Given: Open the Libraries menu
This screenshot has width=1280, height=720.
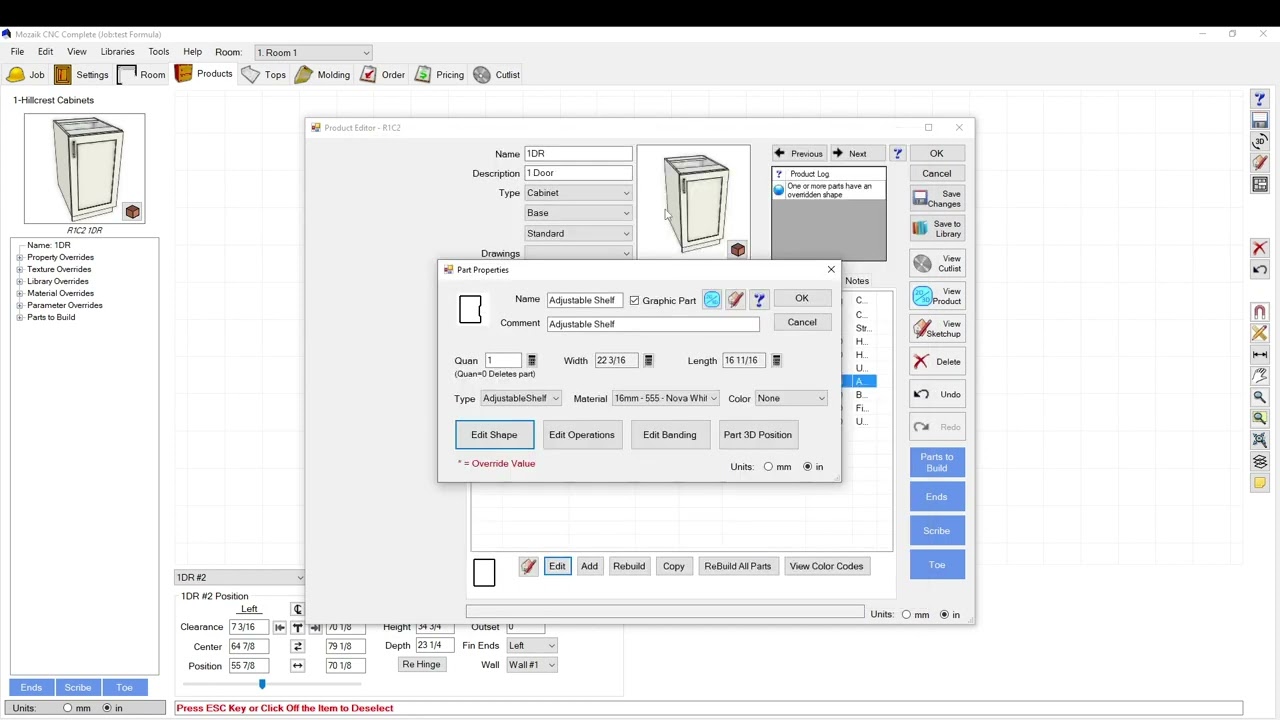Looking at the screenshot, I should 117,52.
